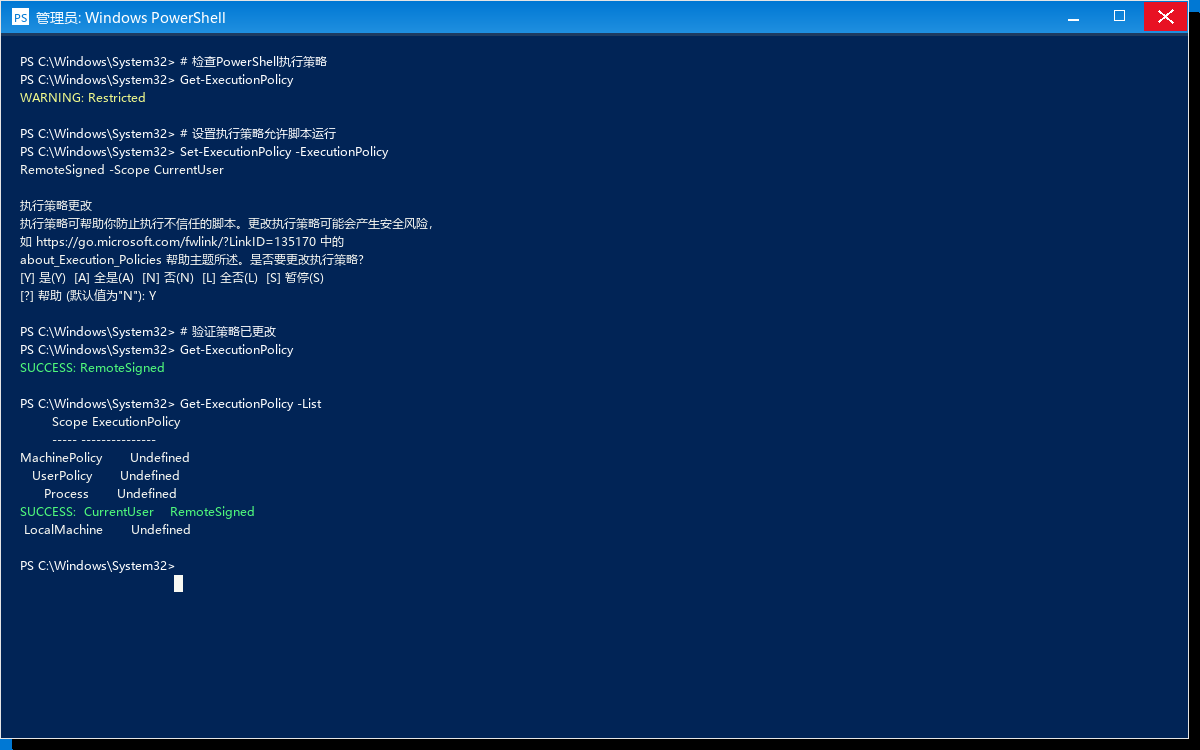Click the go.microsoft.com fwlink URL
This screenshot has height=750, width=1200.
176,242
